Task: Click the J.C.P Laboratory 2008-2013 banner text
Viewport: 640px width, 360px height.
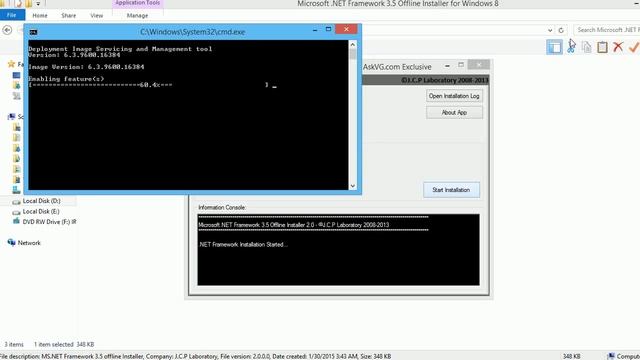Action: [x=445, y=80]
